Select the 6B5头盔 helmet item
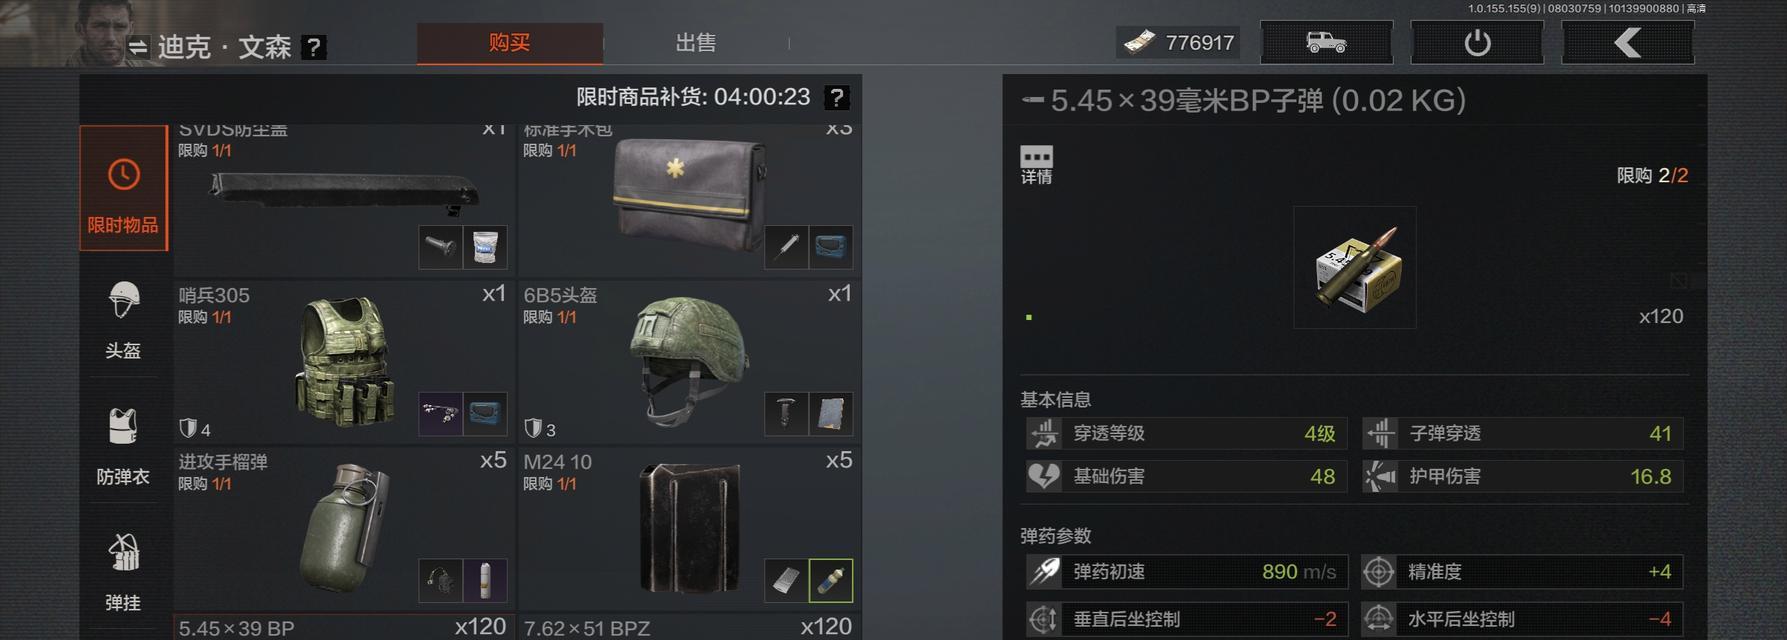 689,361
